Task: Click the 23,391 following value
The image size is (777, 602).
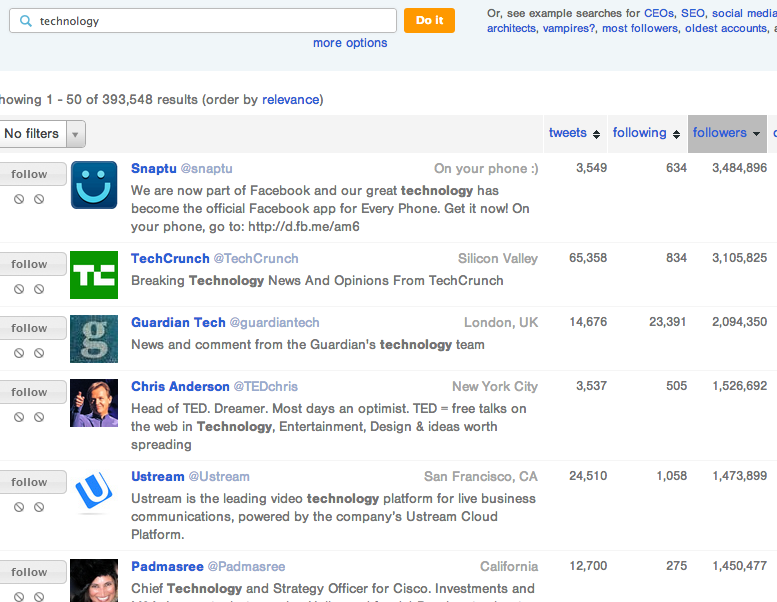Action: pos(667,322)
